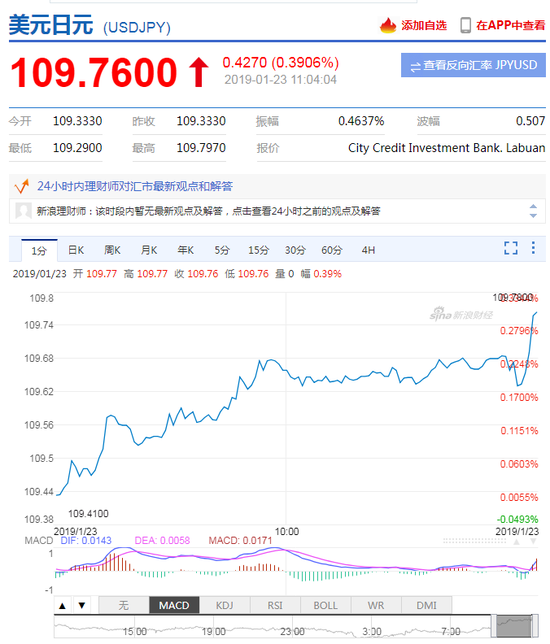Viewport: 550px width, 644px height.
Task: Select the DMI indicator
Action: coord(427,605)
